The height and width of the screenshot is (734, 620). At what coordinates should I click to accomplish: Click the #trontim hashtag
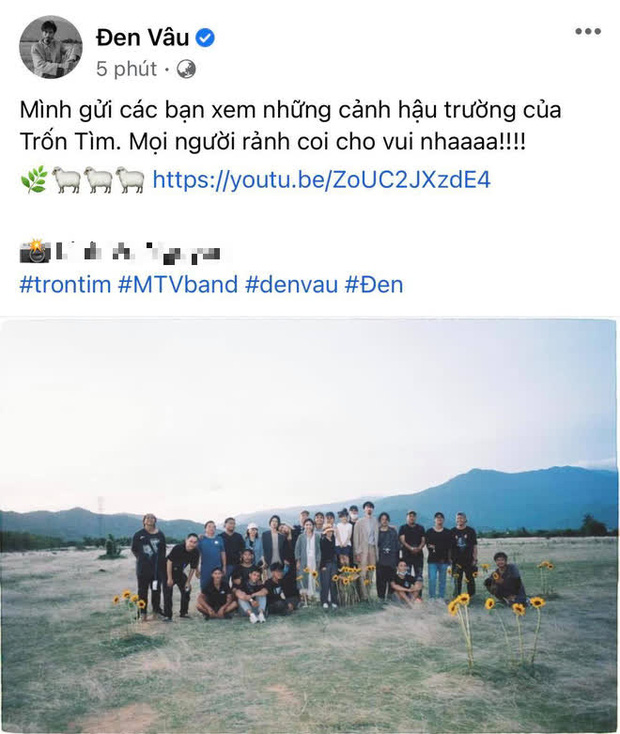click(65, 285)
